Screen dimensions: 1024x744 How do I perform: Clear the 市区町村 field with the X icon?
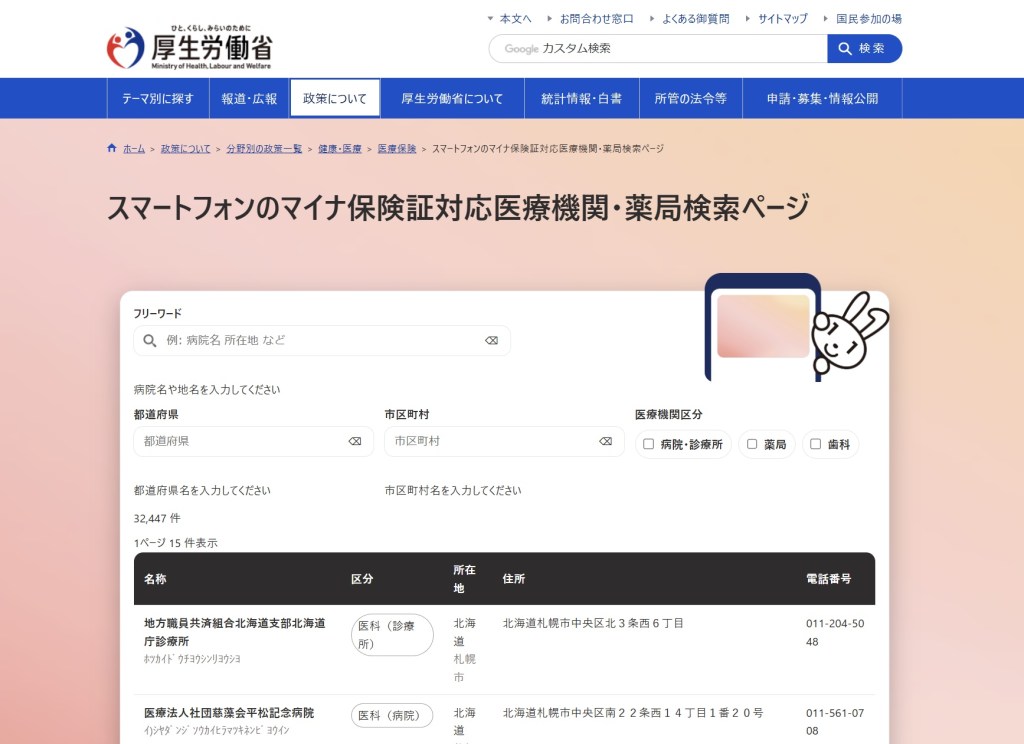(x=605, y=441)
